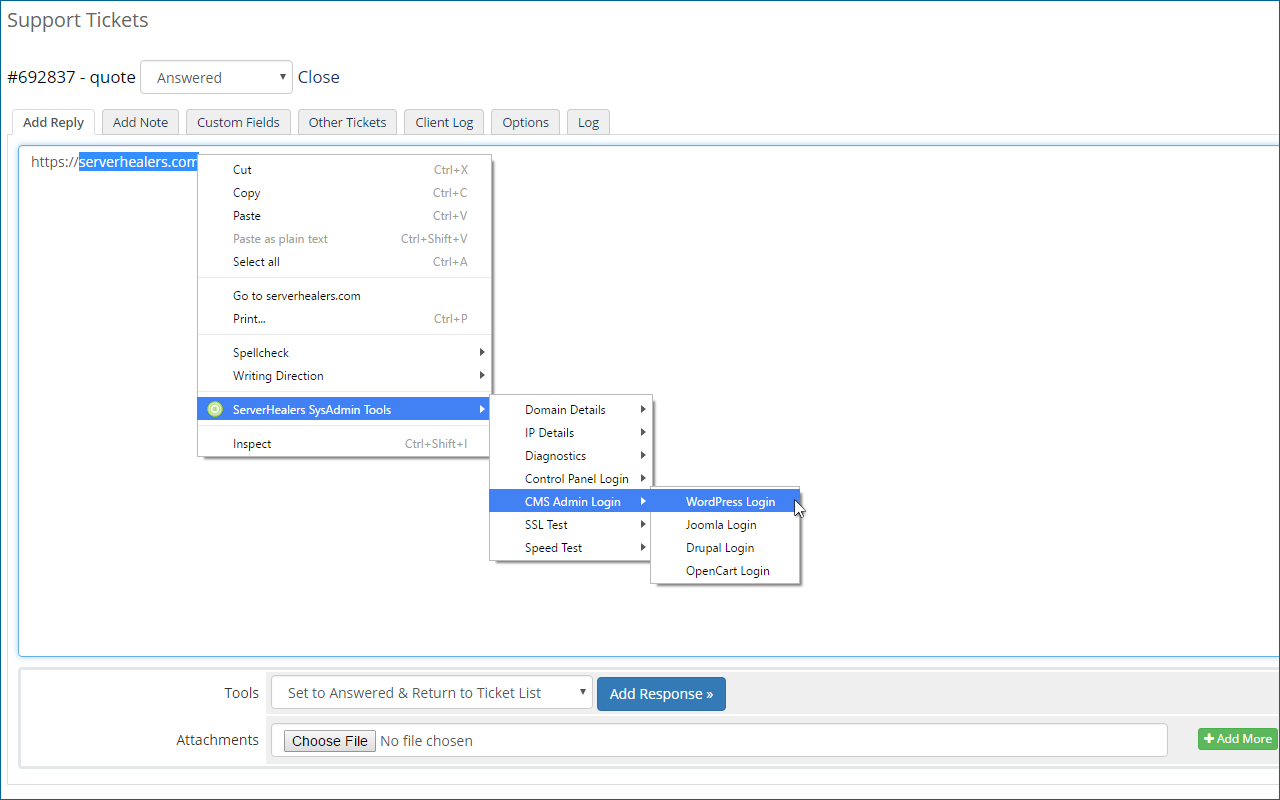1280x800 pixels.
Task: Click WordPress Login option
Action: pos(725,502)
